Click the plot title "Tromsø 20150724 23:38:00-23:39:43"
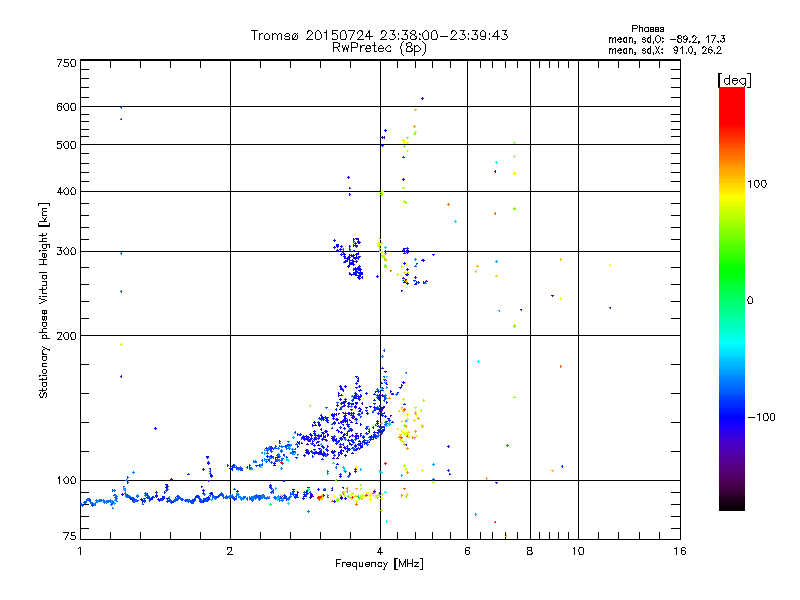This screenshot has width=800, height=600. point(379,35)
